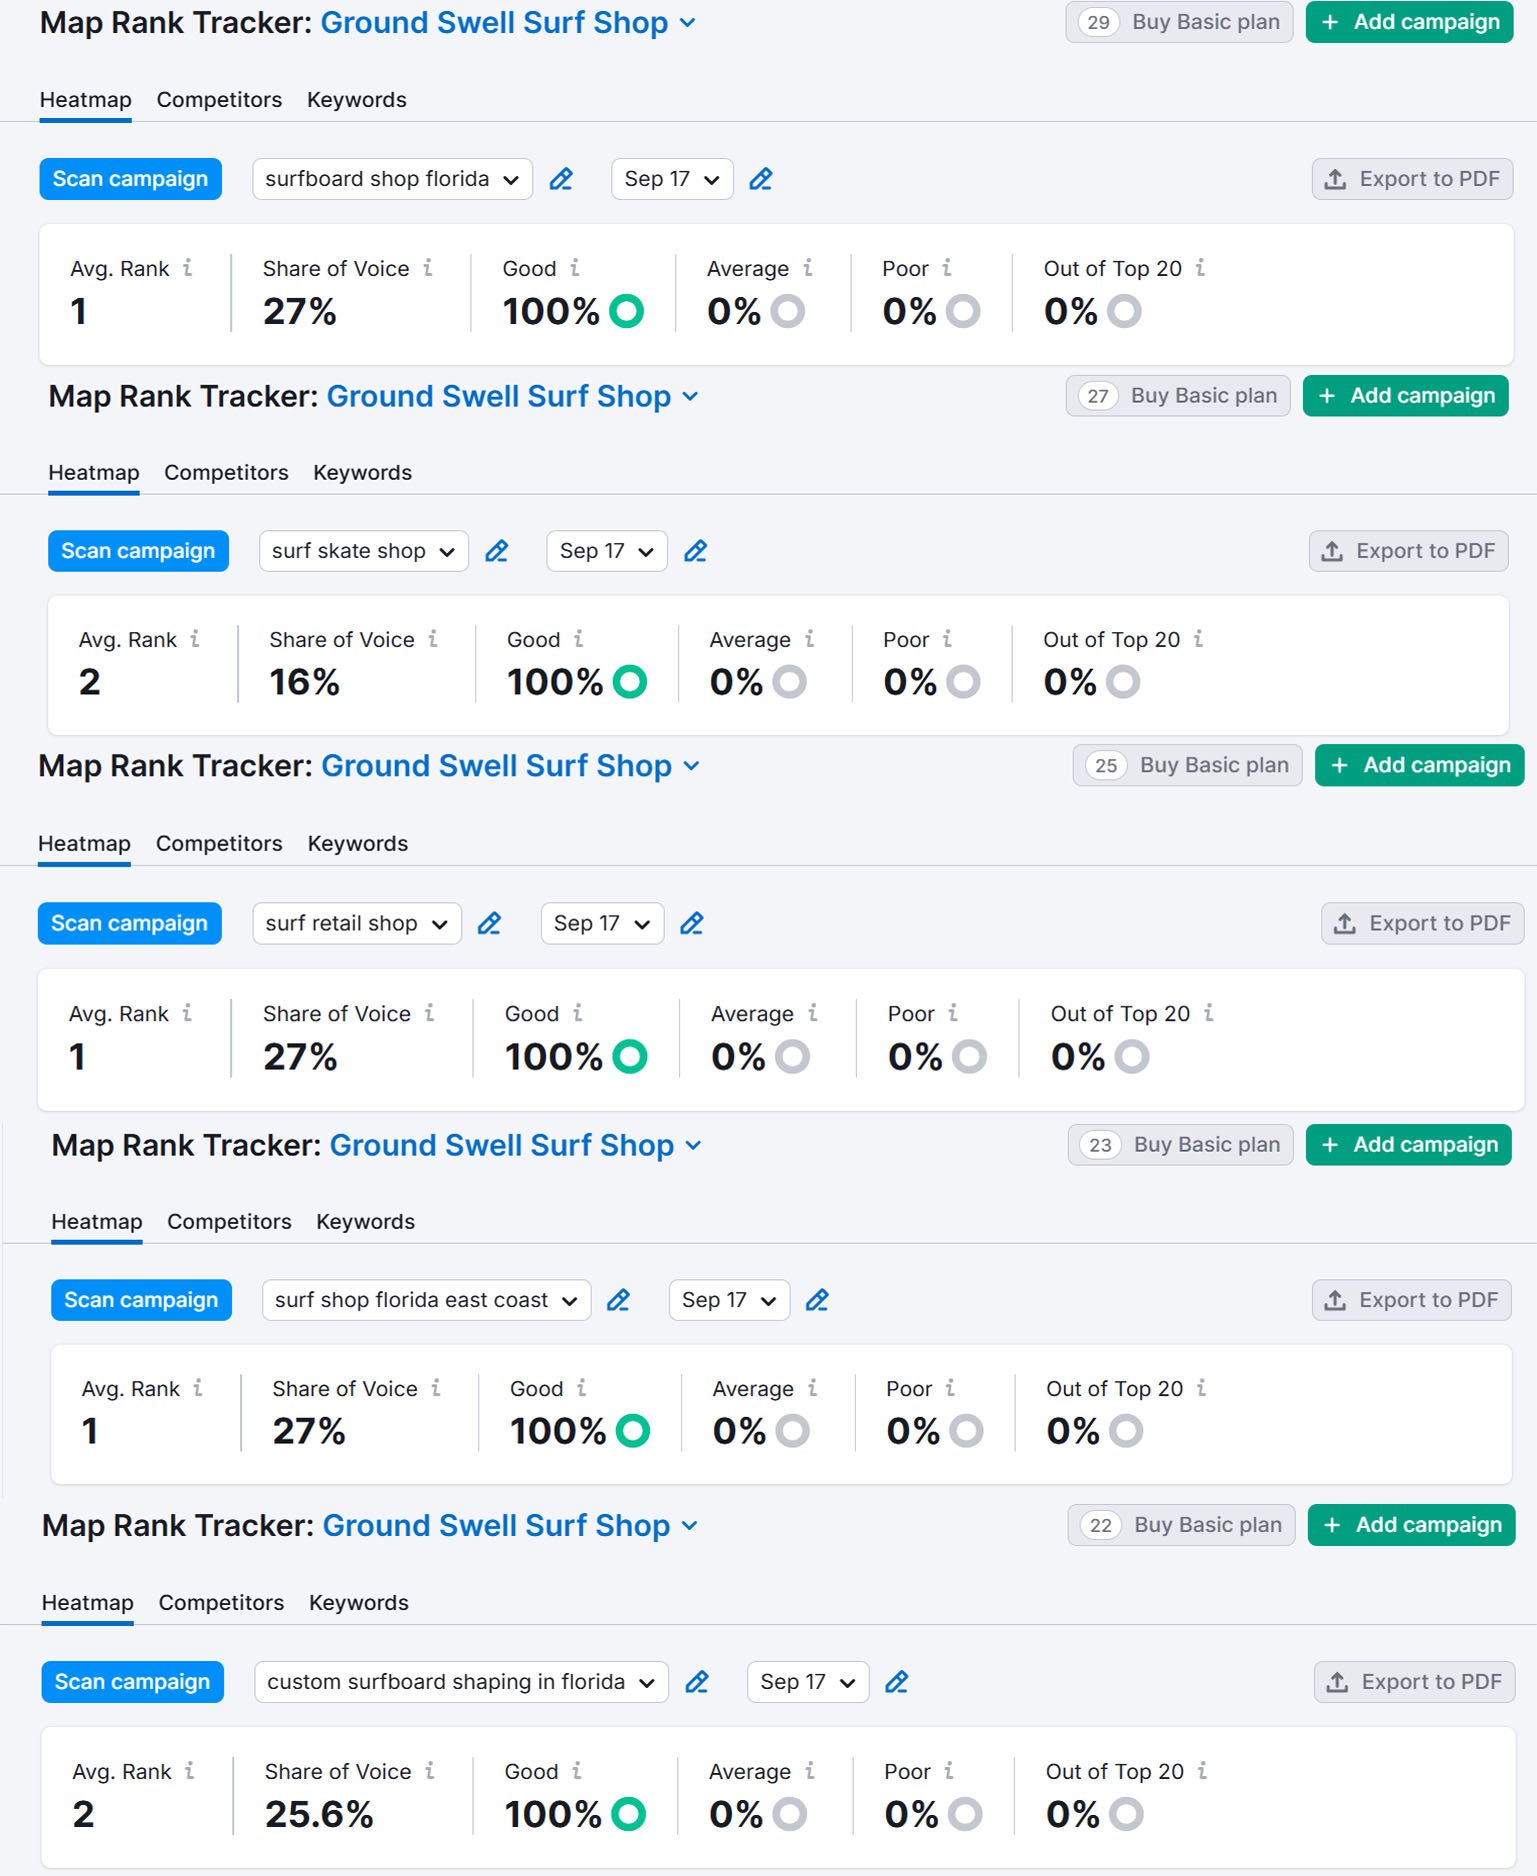Screen dimensions: 1537x1876
Task: Open the surfboard shop florida keyword dropdown
Action: [x=391, y=179]
